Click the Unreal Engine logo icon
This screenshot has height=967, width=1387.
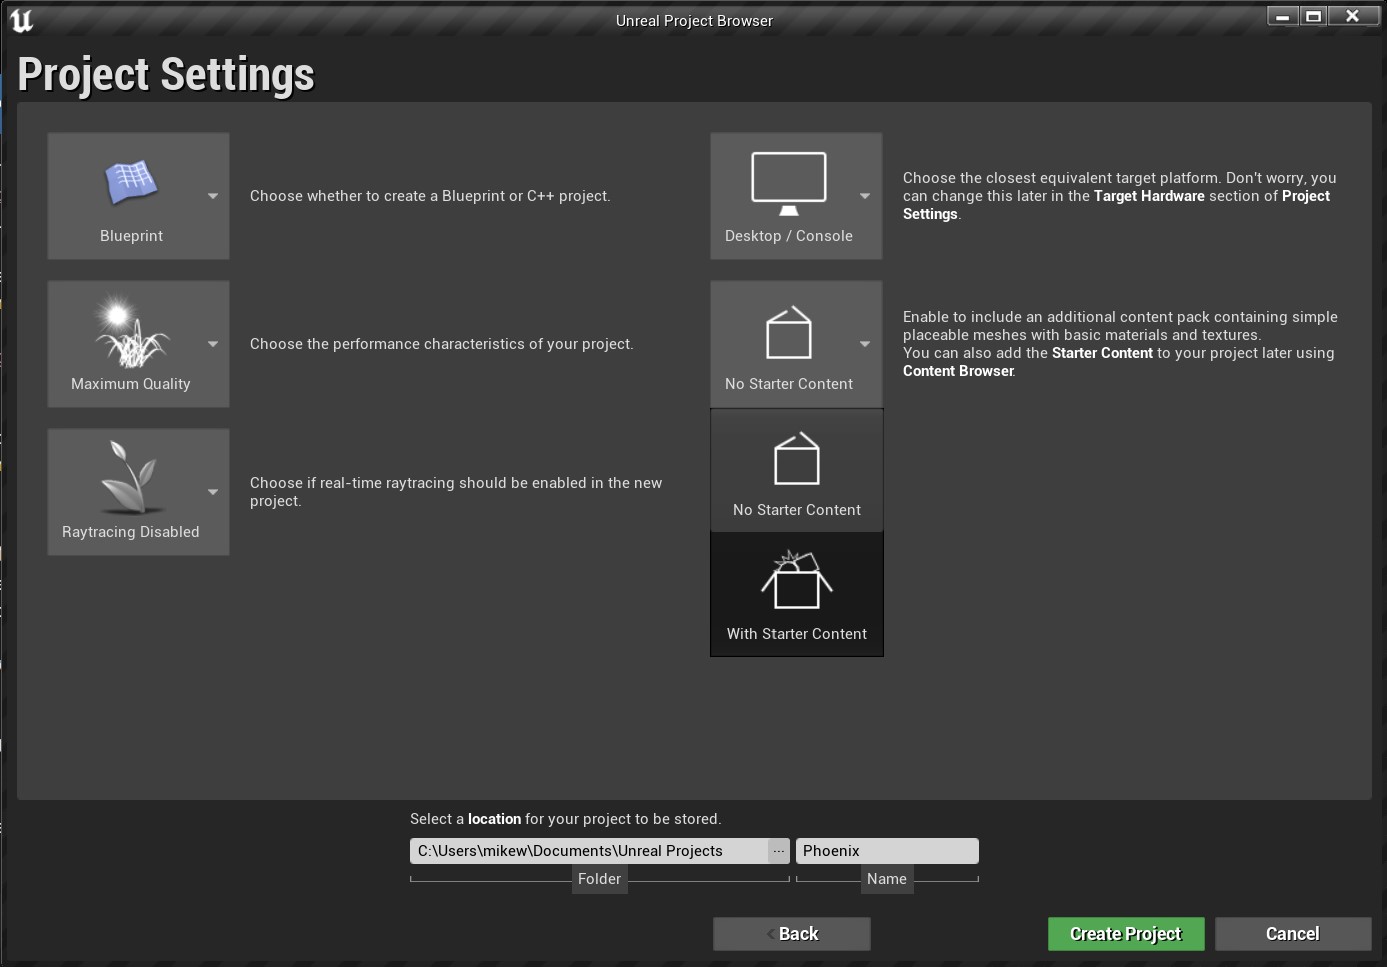[21, 21]
